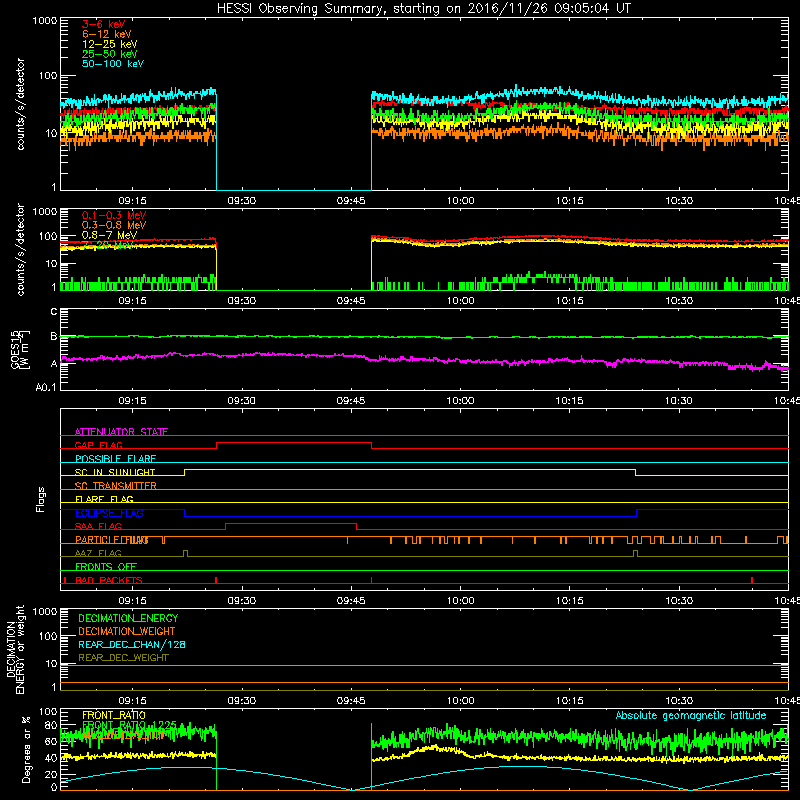Select the ECLIPSE_FLAG label
Viewport: 800px width, 800px height.
tap(109, 513)
